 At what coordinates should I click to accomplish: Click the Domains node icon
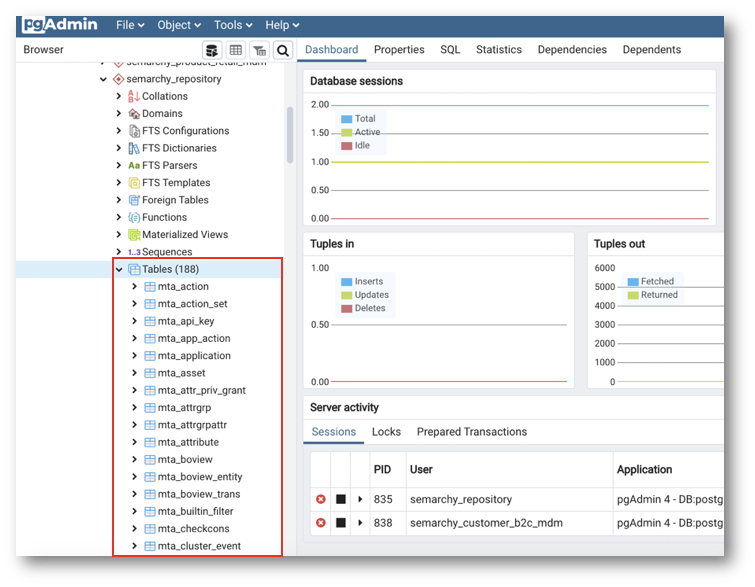coord(134,114)
